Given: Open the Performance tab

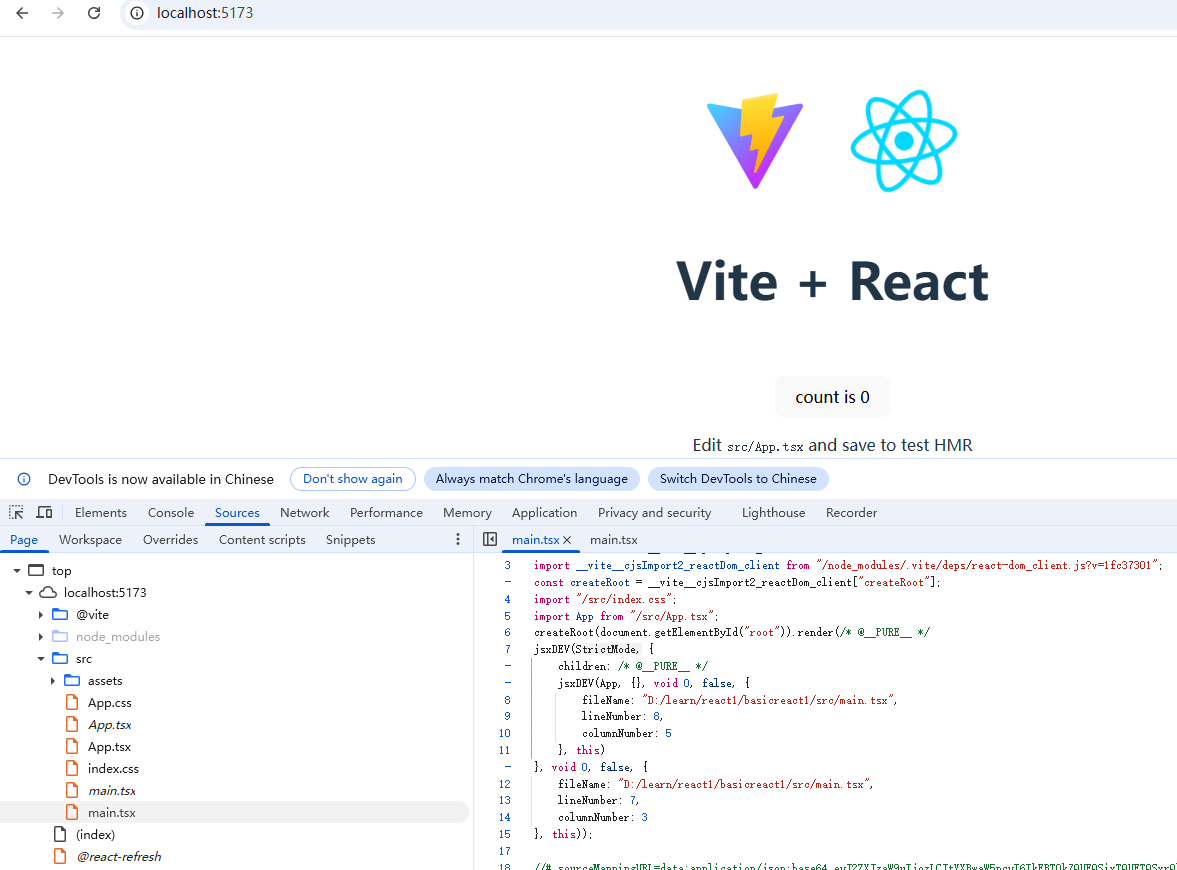Looking at the screenshot, I should coord(386,513).
